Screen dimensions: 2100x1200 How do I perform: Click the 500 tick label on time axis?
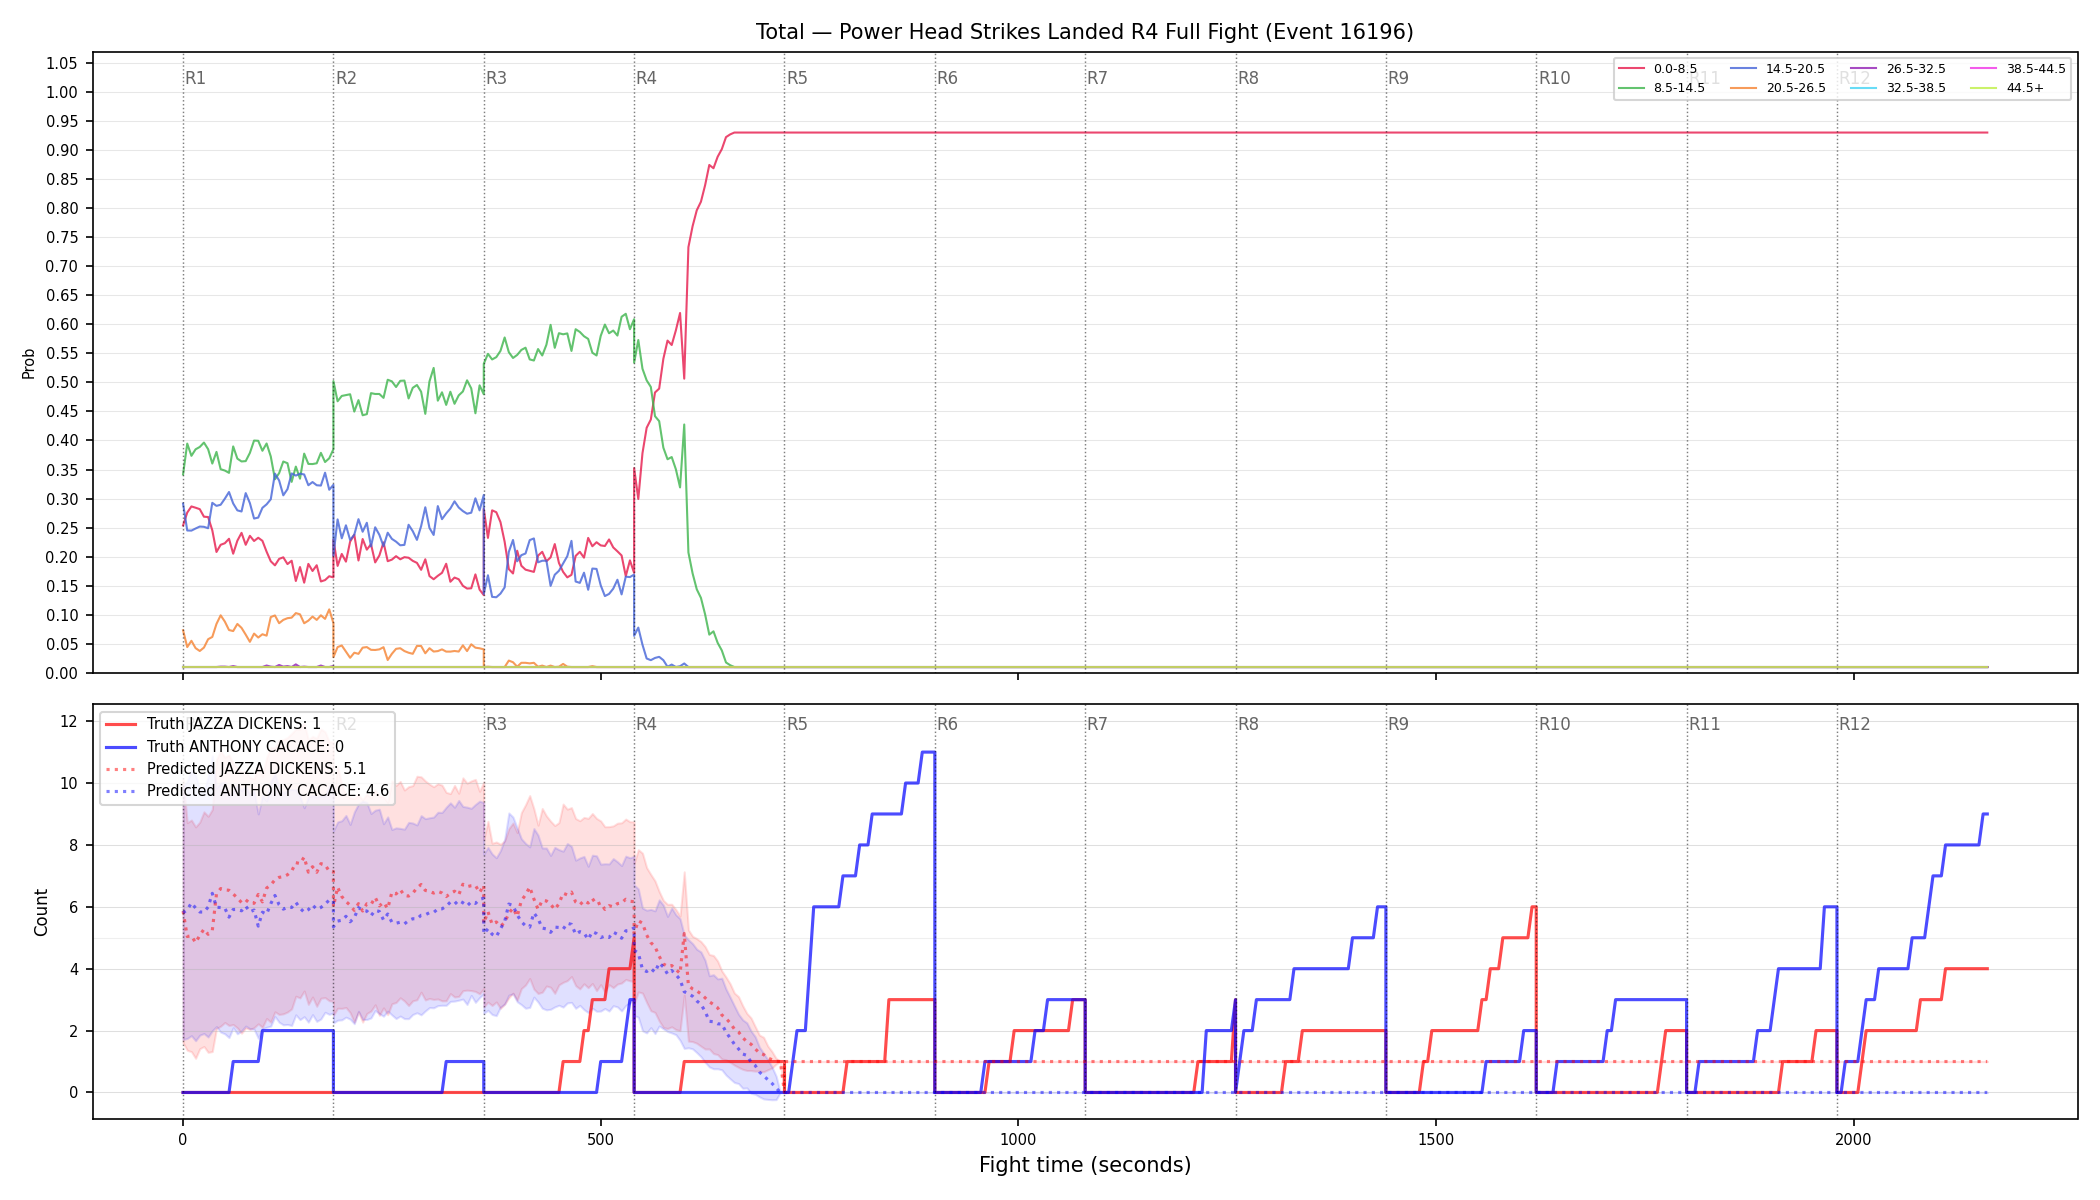pyautogui.click(x=600, y=1139)
